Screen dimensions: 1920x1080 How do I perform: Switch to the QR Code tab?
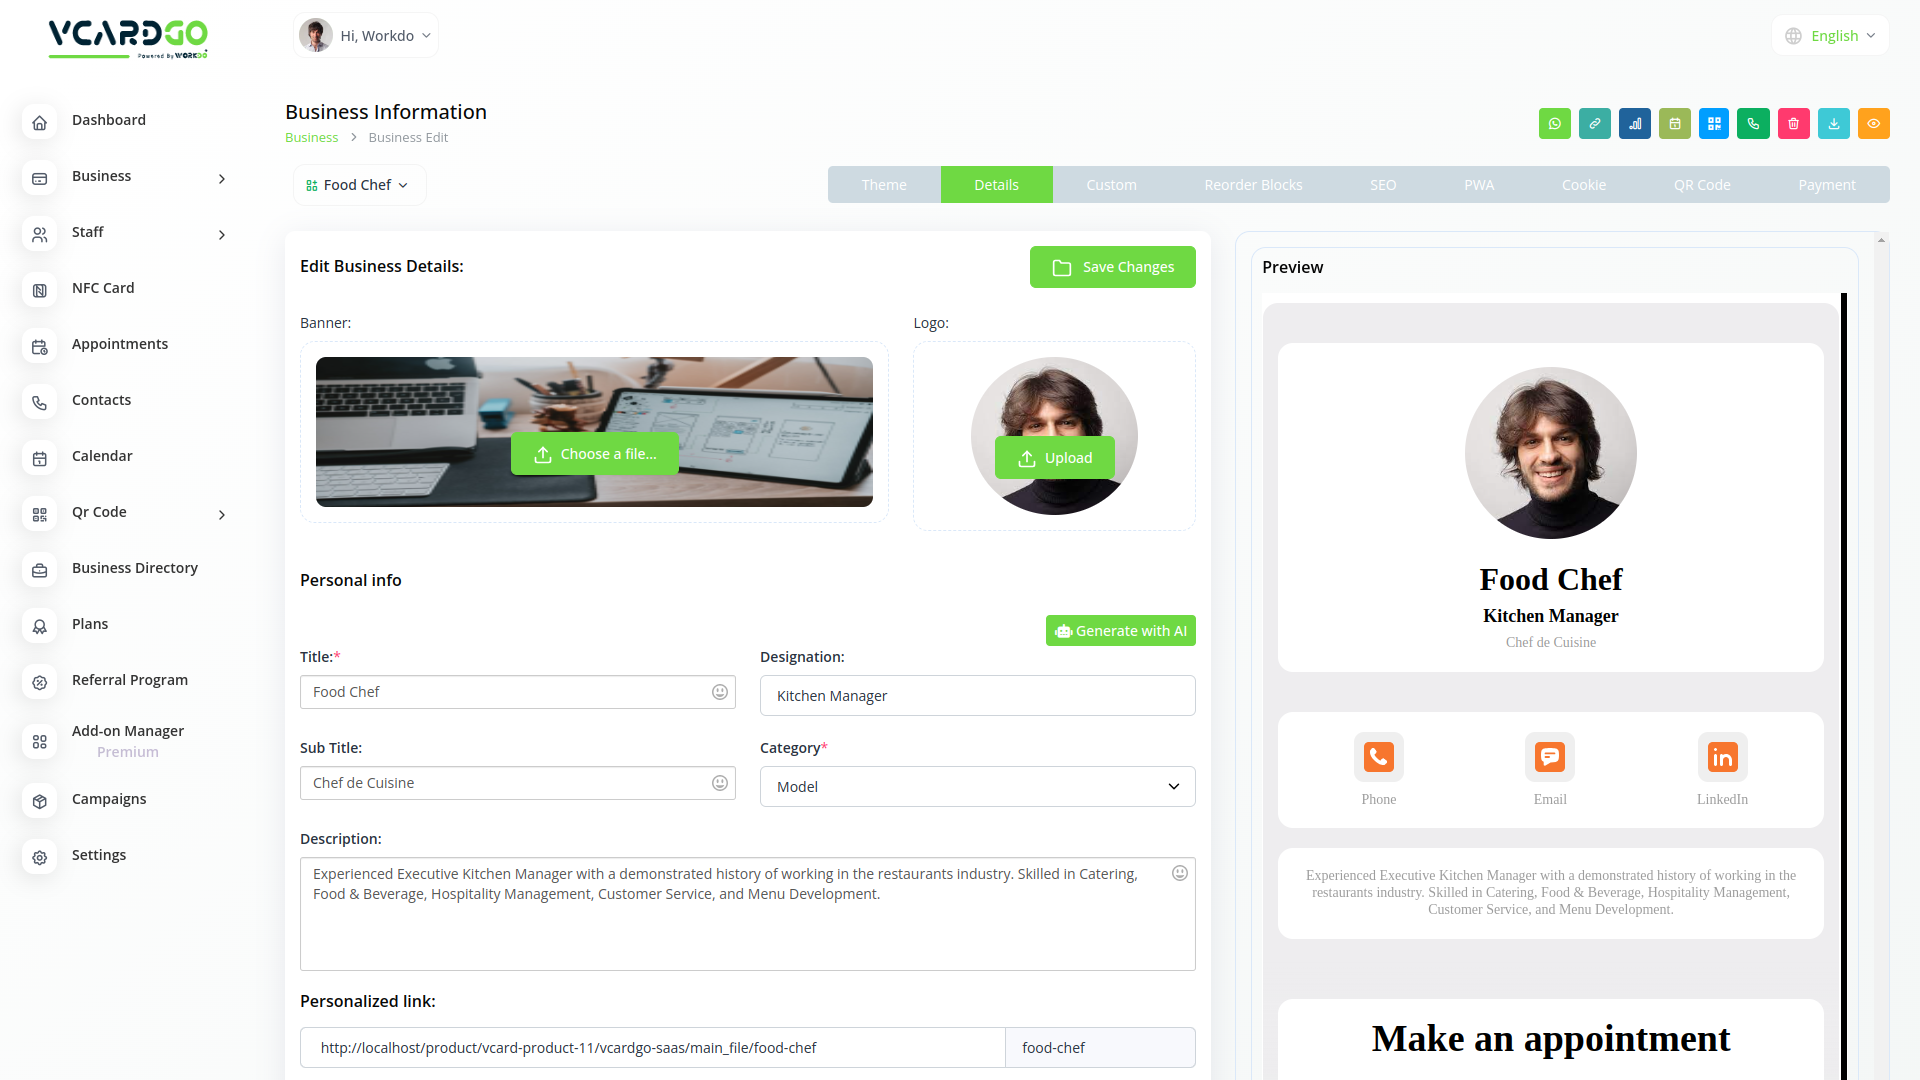1702,185
